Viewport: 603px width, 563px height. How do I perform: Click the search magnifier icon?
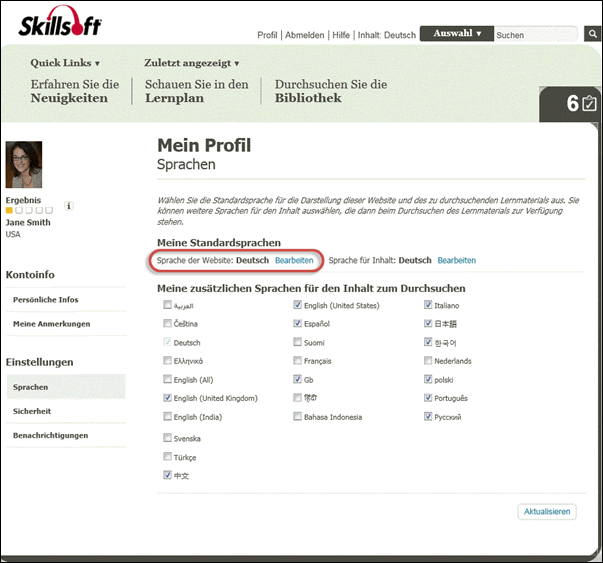593,34
